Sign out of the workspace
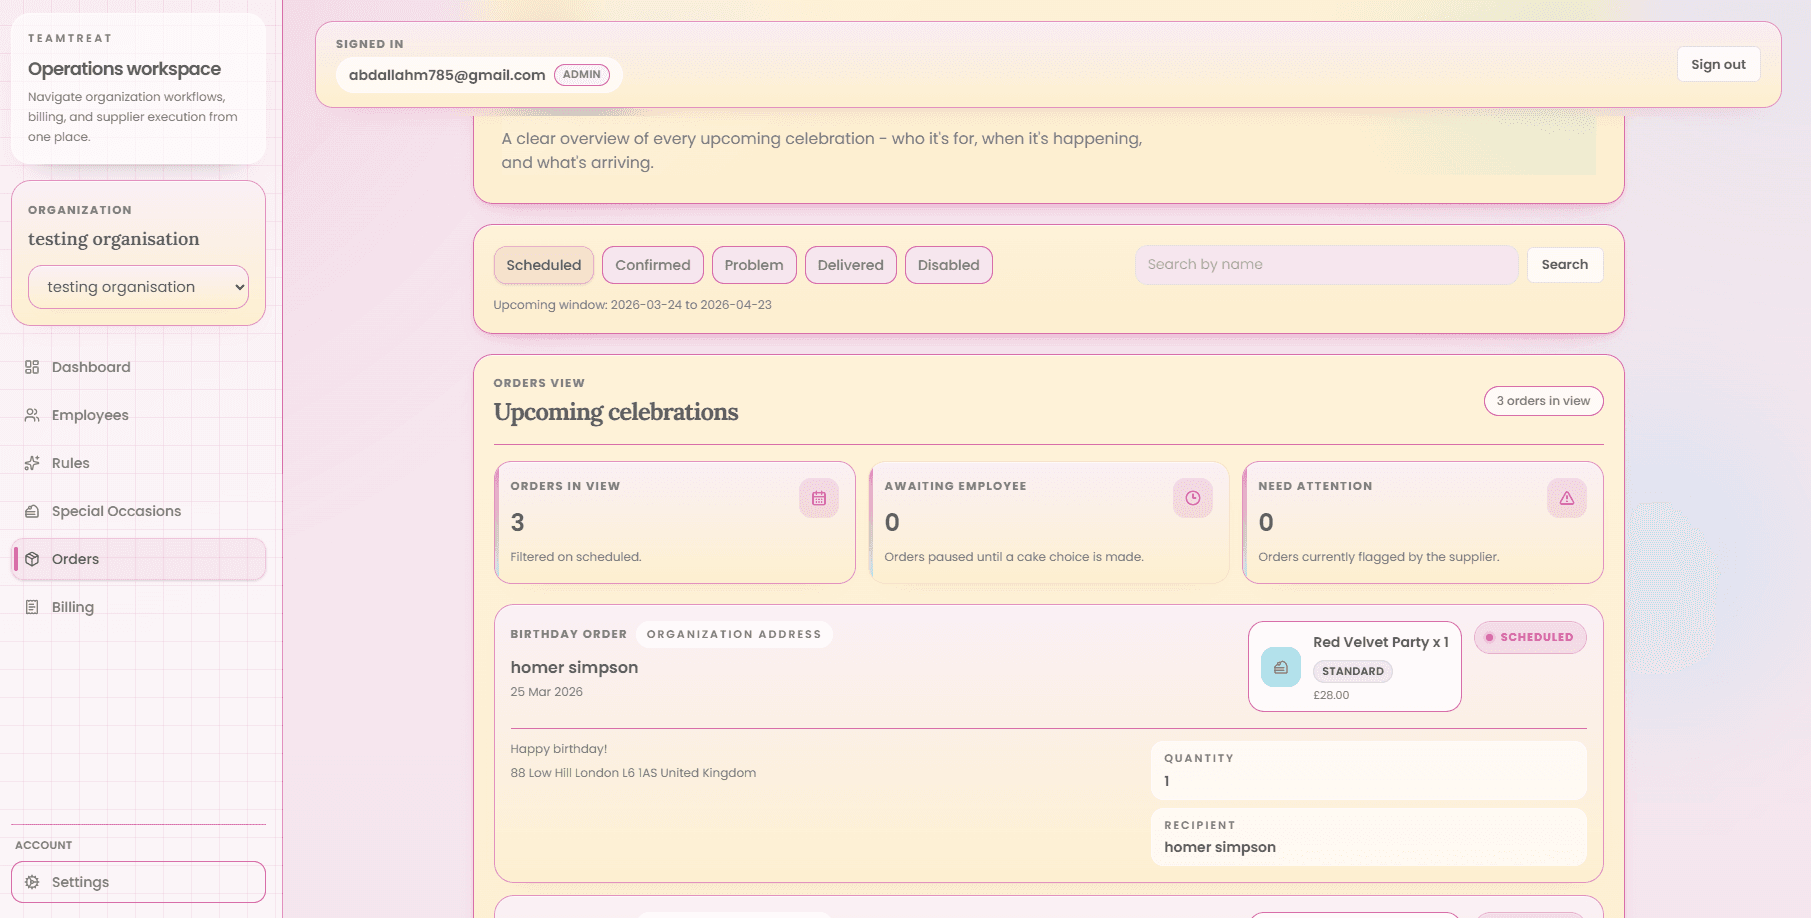The height and width of the screenshot is (918, 1811). pyautogui.click(x=1718, y=63)
